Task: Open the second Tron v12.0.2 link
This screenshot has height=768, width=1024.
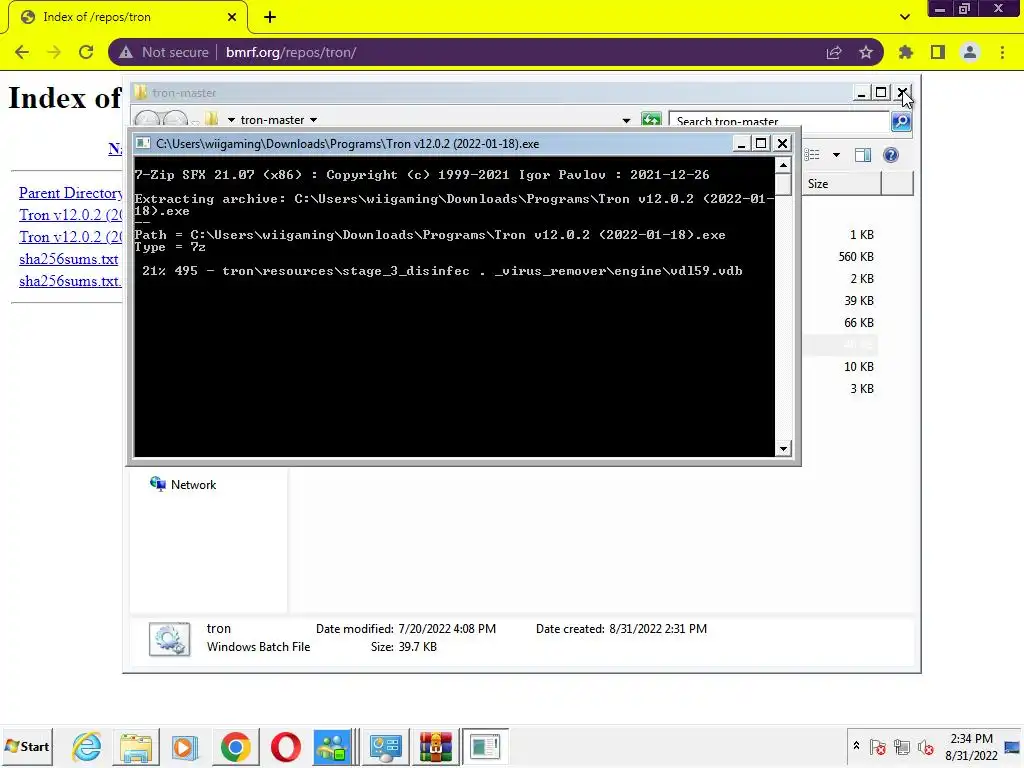Action: [x=71, y=237]
